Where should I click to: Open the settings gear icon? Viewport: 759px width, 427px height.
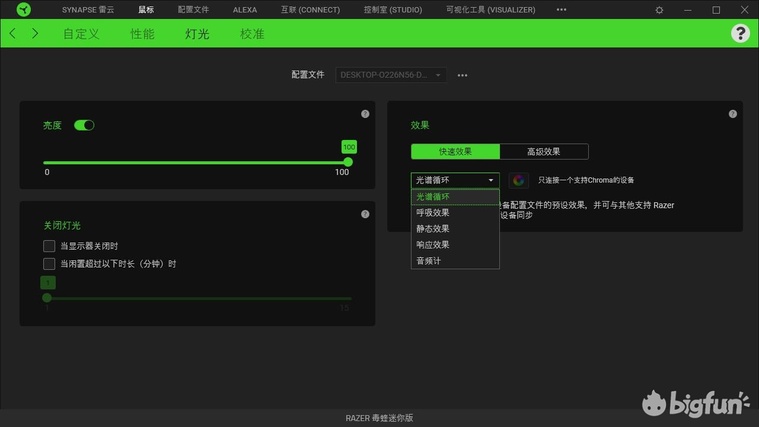pos(659,10)
